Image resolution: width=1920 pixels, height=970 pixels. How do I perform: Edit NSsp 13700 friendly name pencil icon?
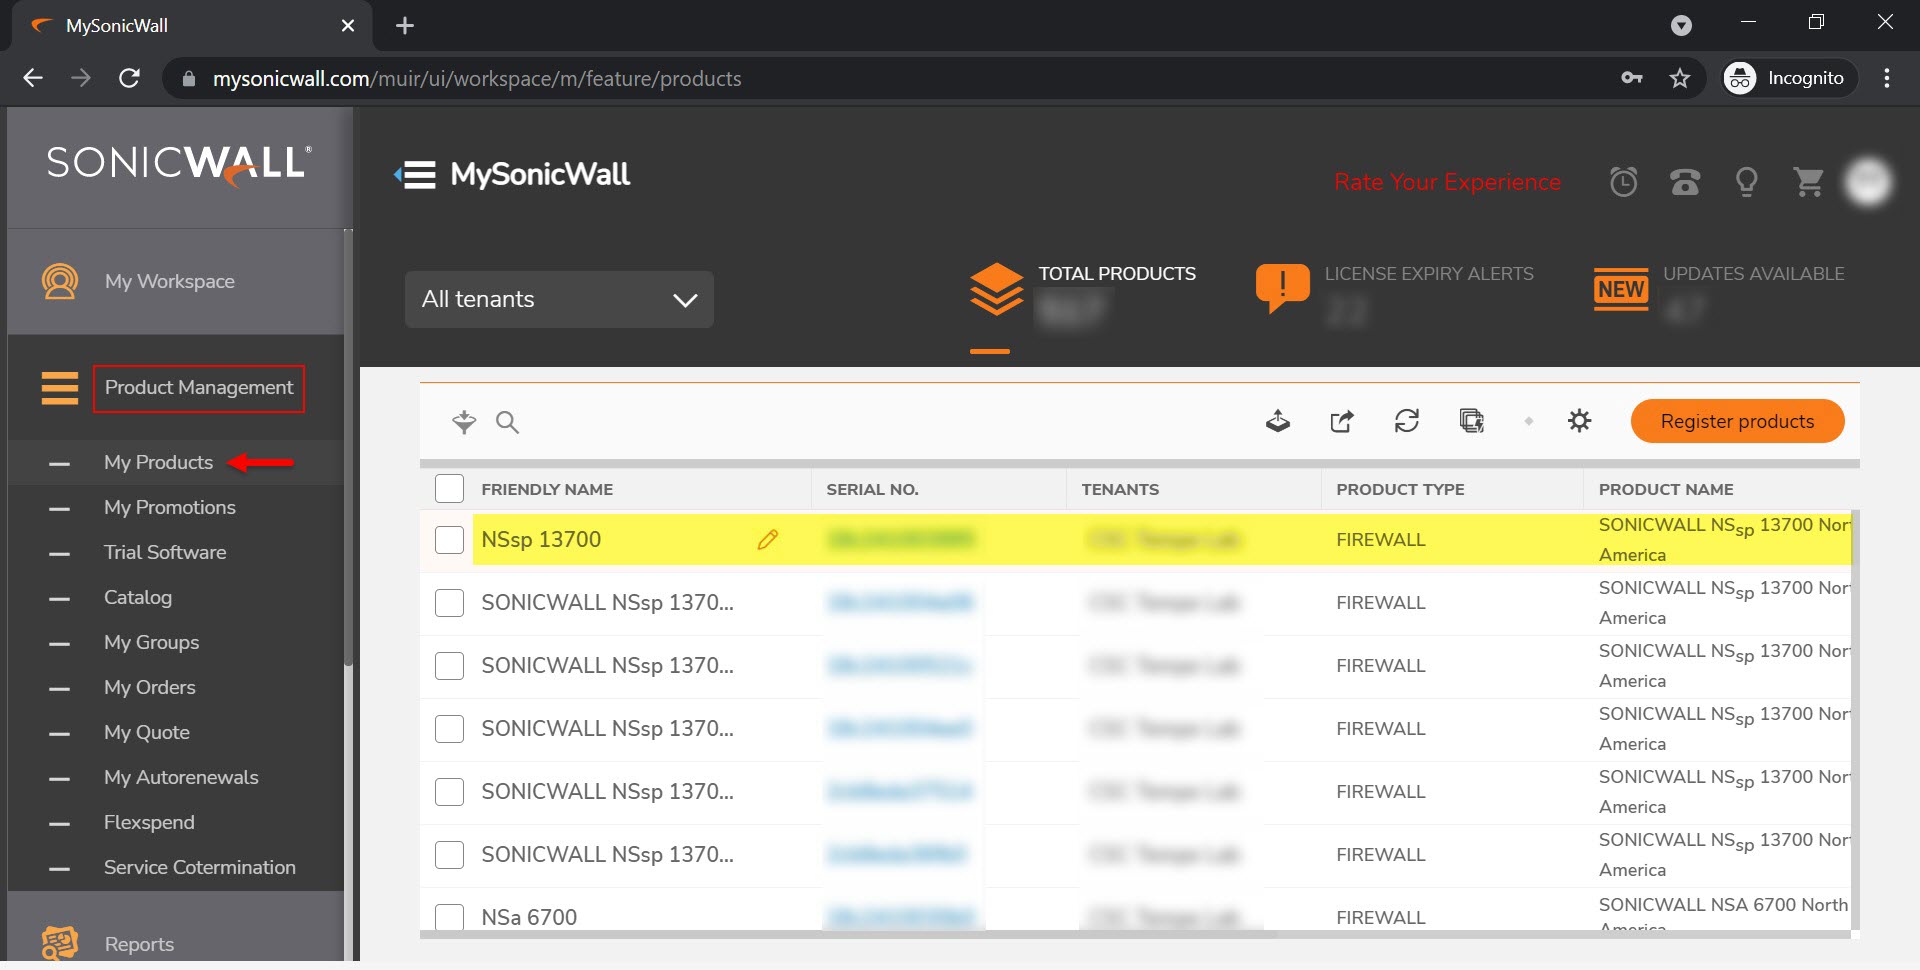pos(767,540)
